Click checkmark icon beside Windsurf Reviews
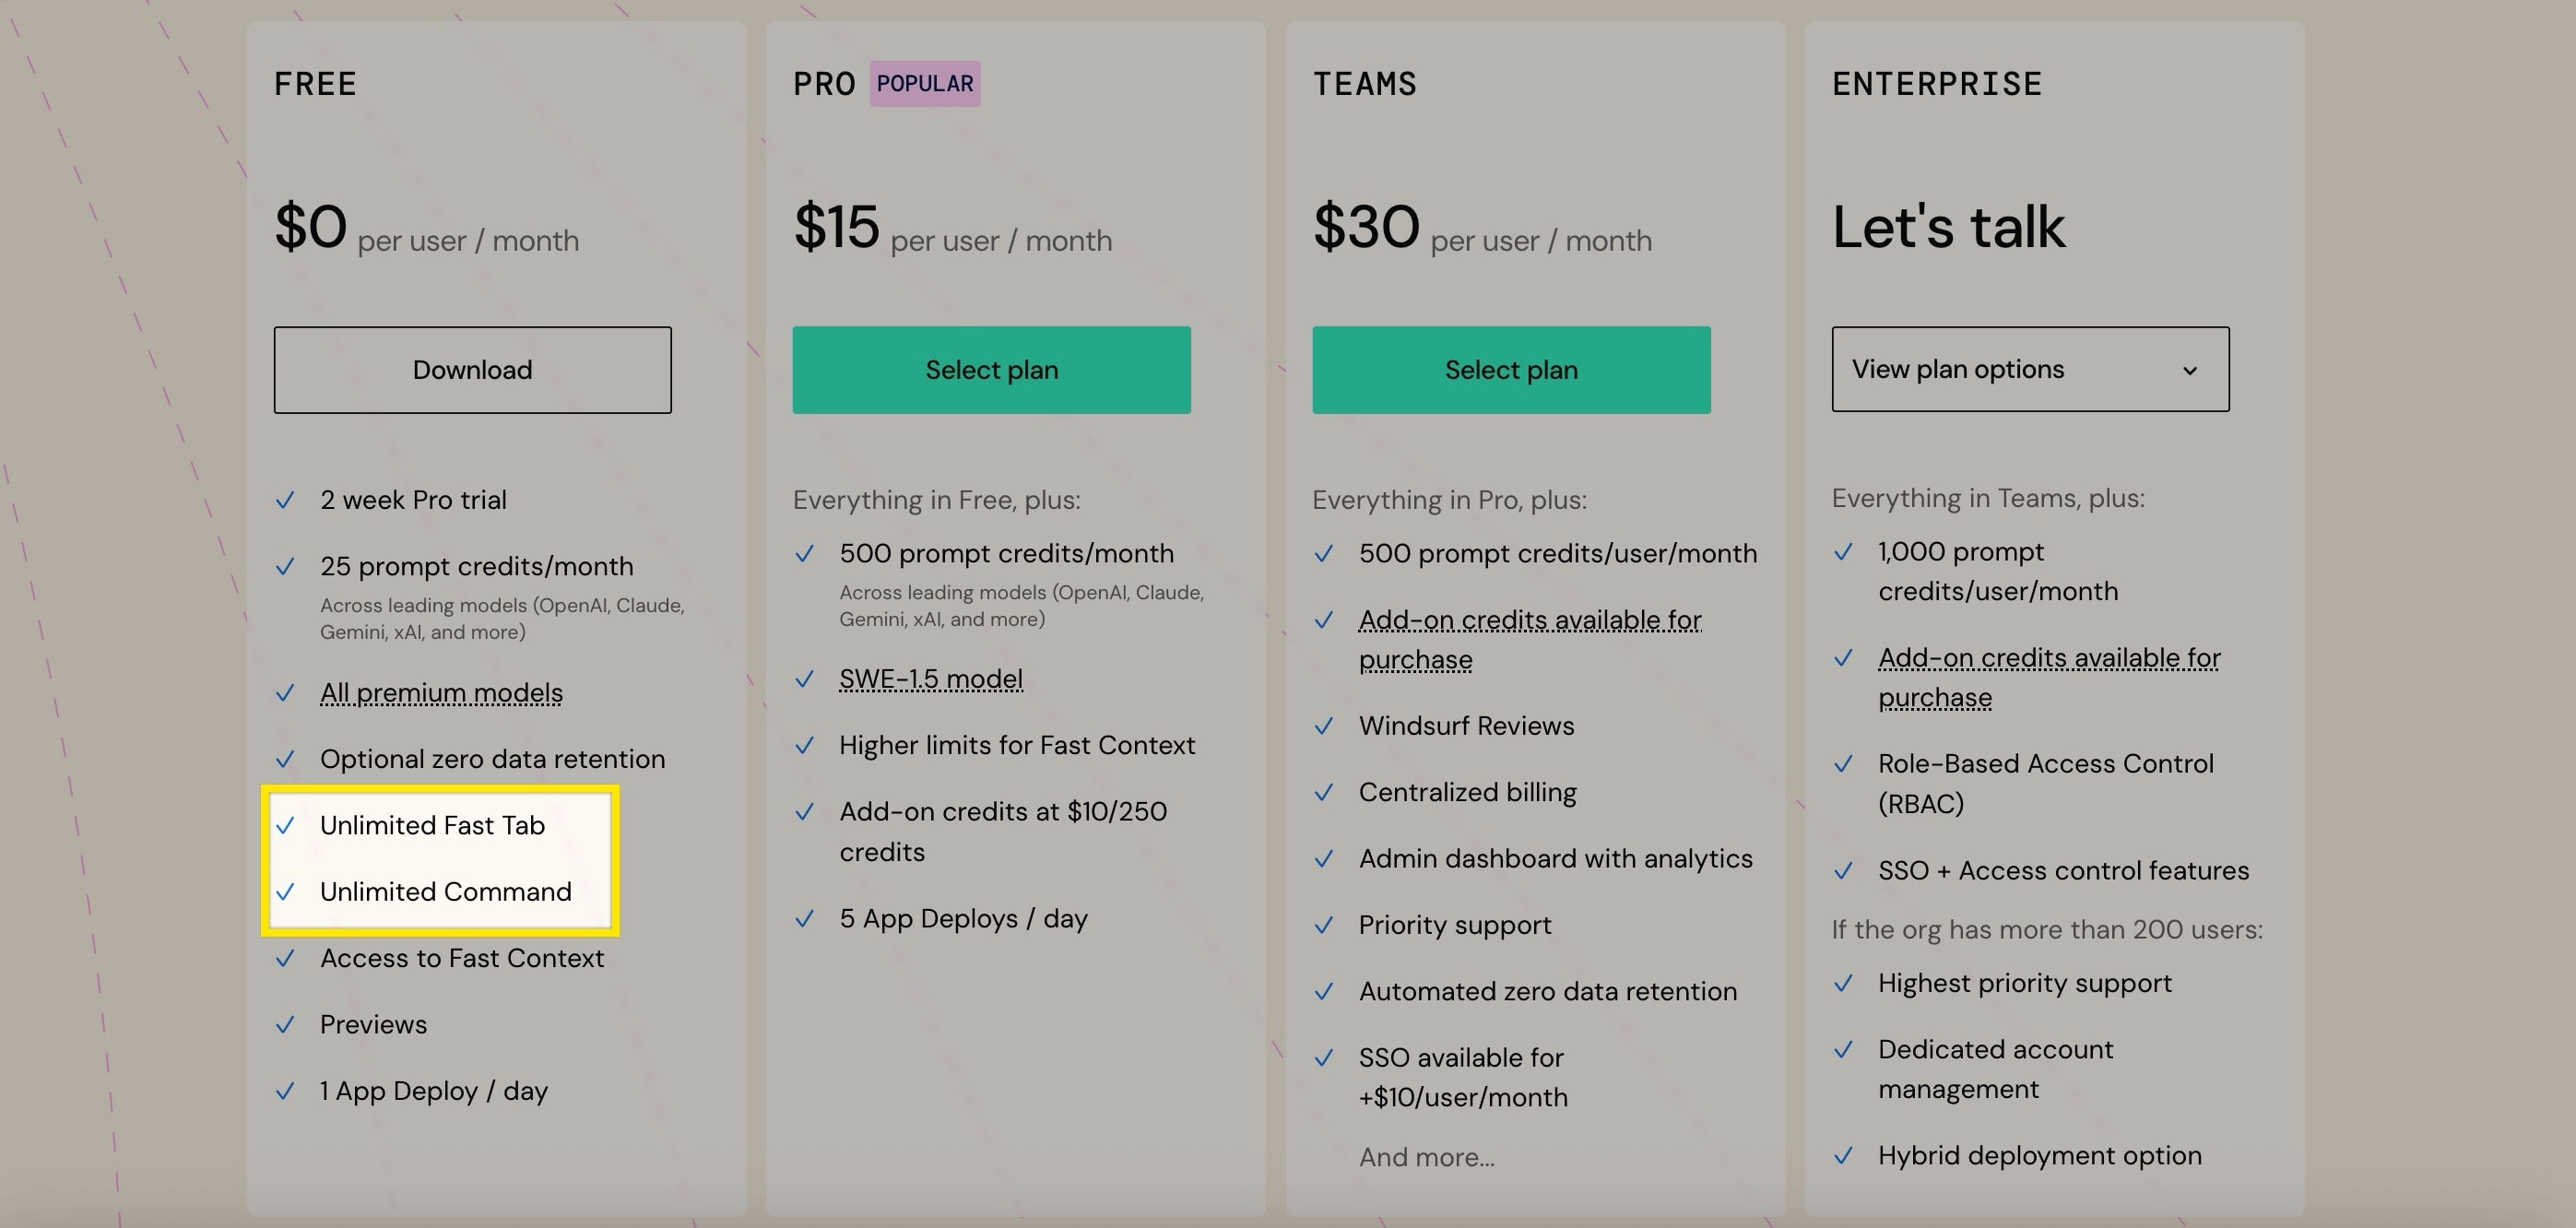Viewport: 2576px width, 1228px height. [1323, 726]
